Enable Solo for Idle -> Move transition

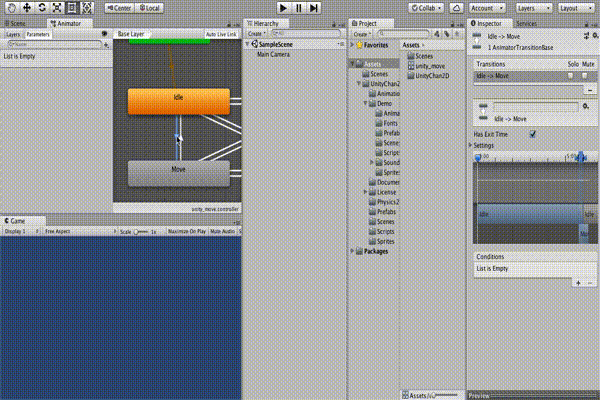(x=571, y=76)
